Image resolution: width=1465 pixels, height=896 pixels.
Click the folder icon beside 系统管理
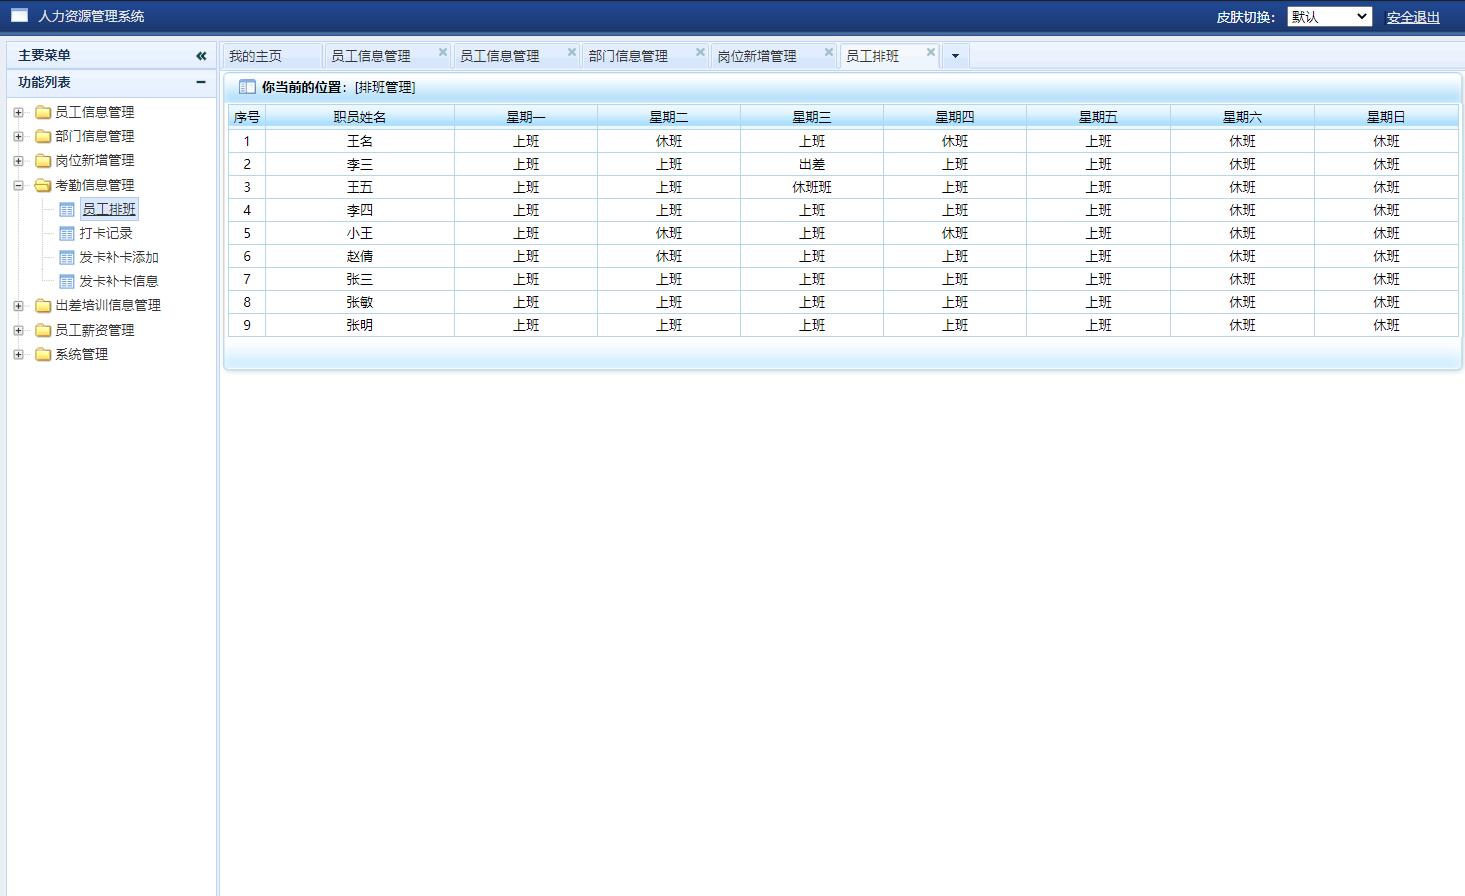(x=43, y=354)
